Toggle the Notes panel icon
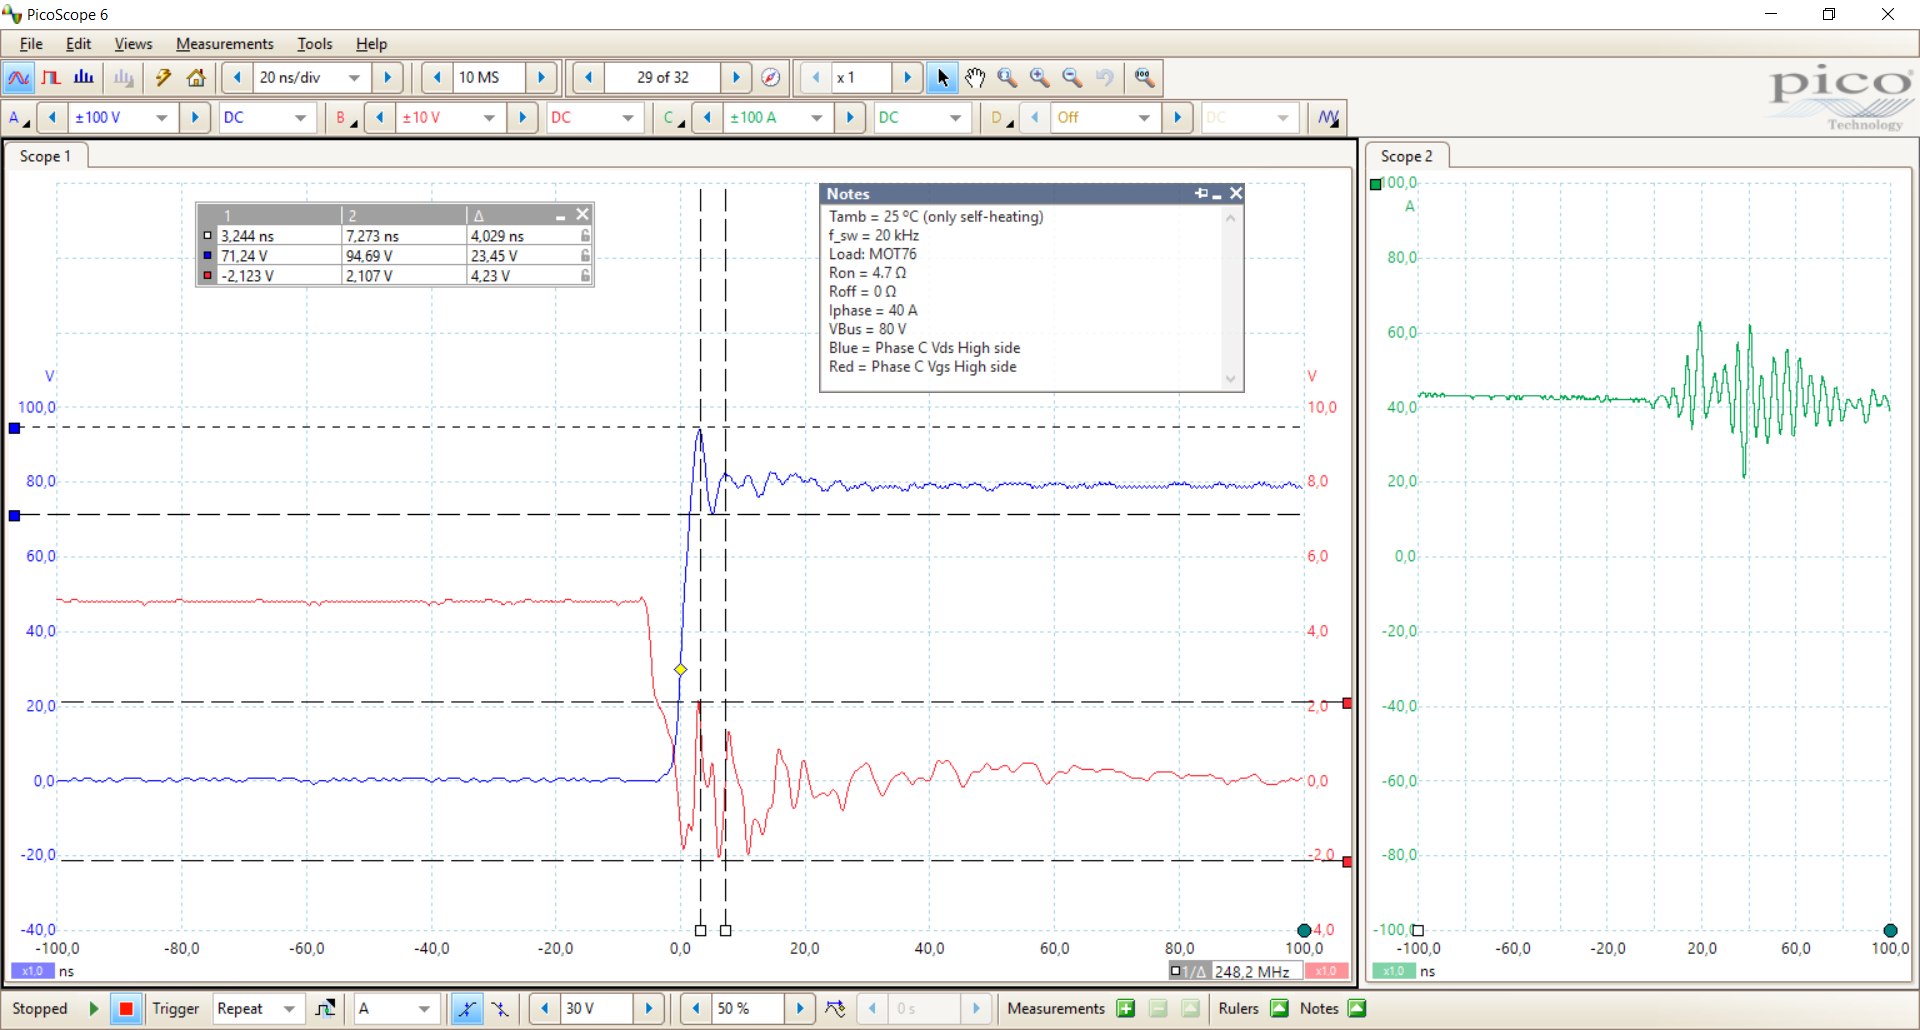Image resolution: width=1920 pixels, height=1030 pixels. (1357, 1008)
